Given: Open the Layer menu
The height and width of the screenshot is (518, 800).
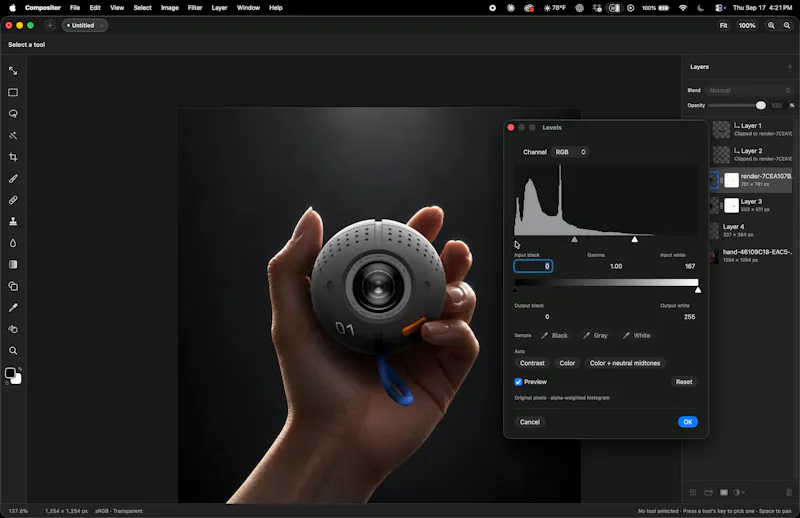Looking at the screenshot, I should tap(219, 8).
